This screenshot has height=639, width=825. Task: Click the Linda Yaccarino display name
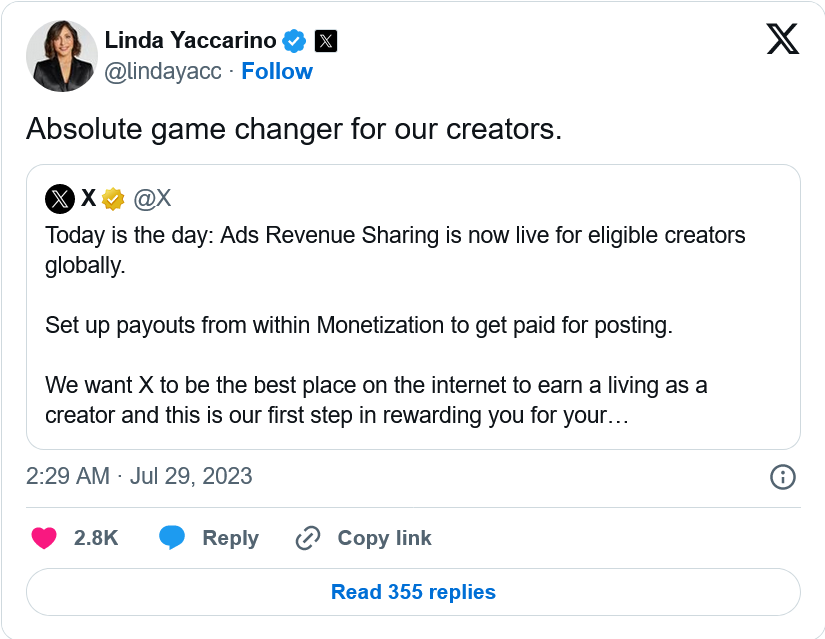190,41
